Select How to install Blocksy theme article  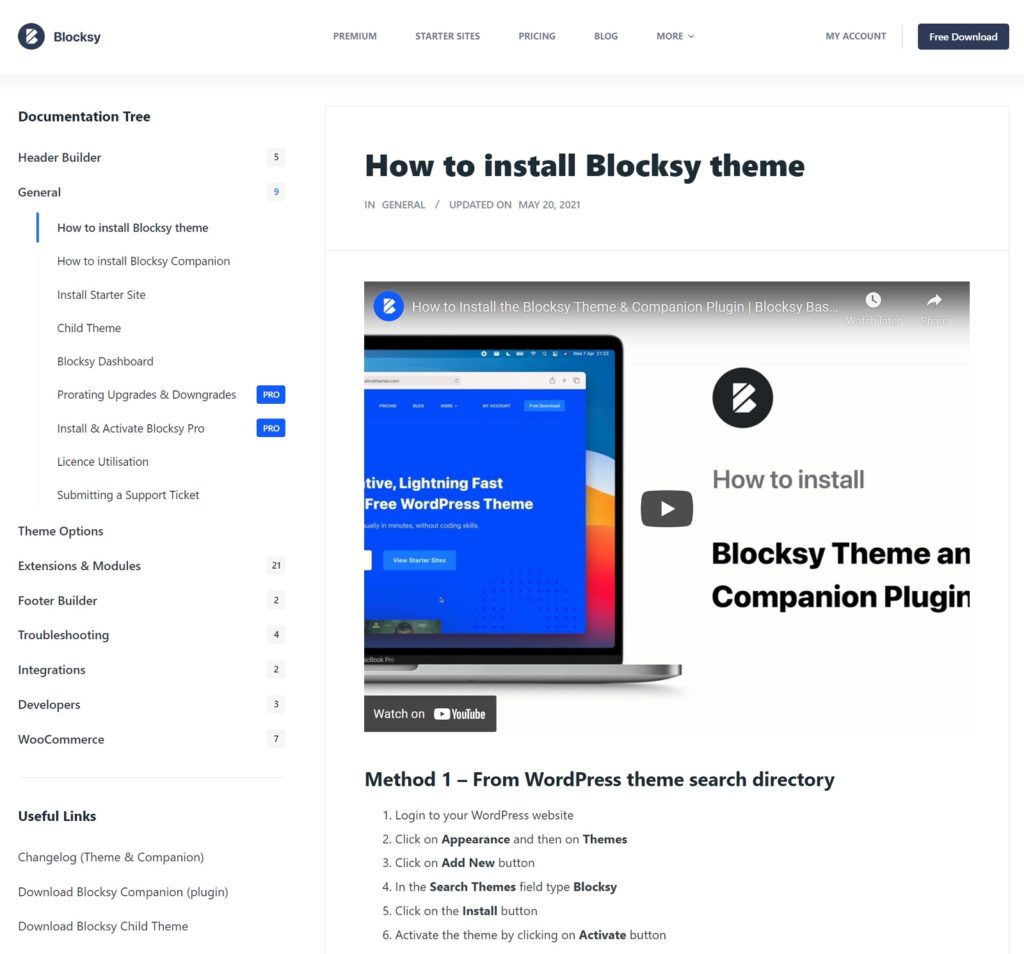tap(133, 227)
